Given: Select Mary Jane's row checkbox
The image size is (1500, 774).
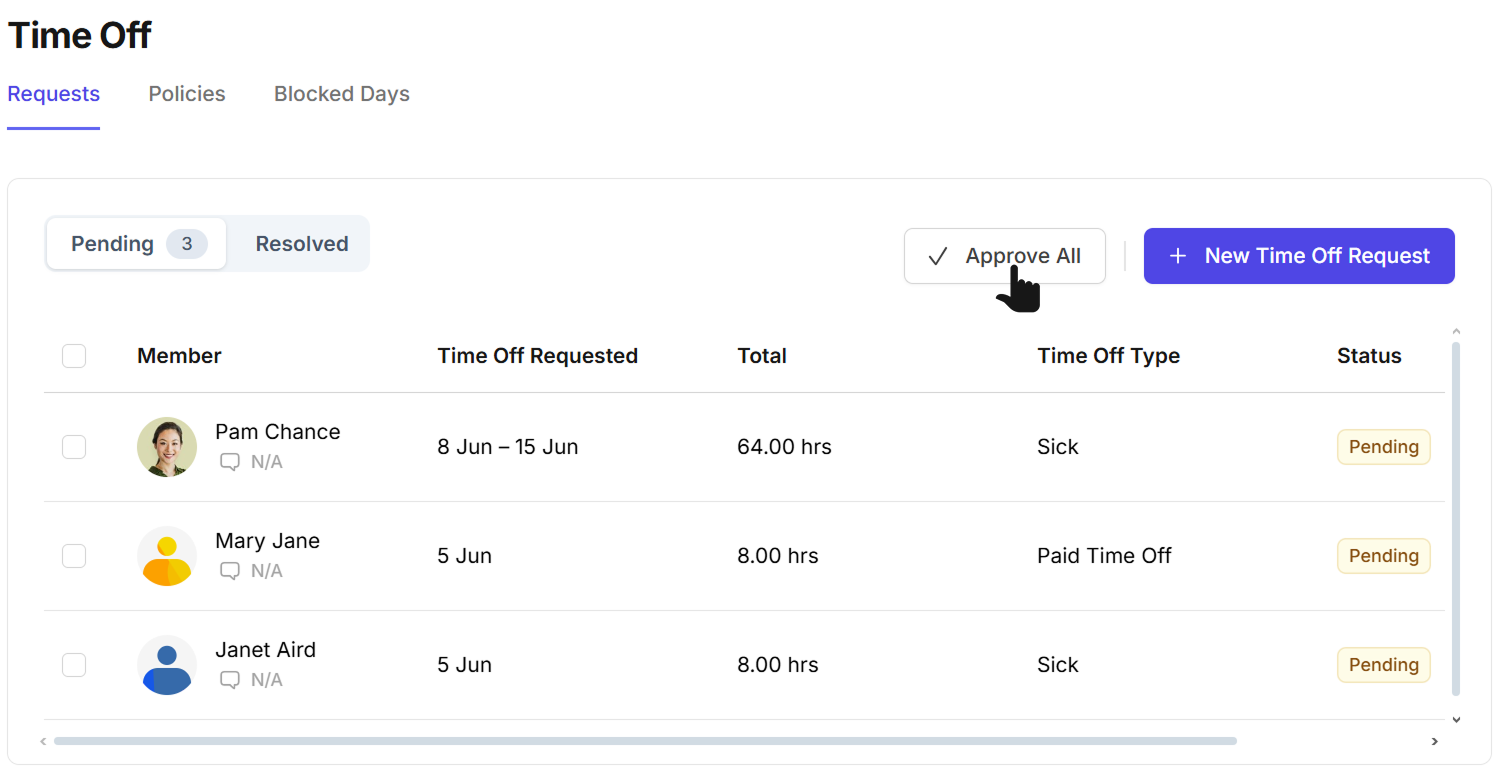Looking at the screenshot, I should 74,556.
